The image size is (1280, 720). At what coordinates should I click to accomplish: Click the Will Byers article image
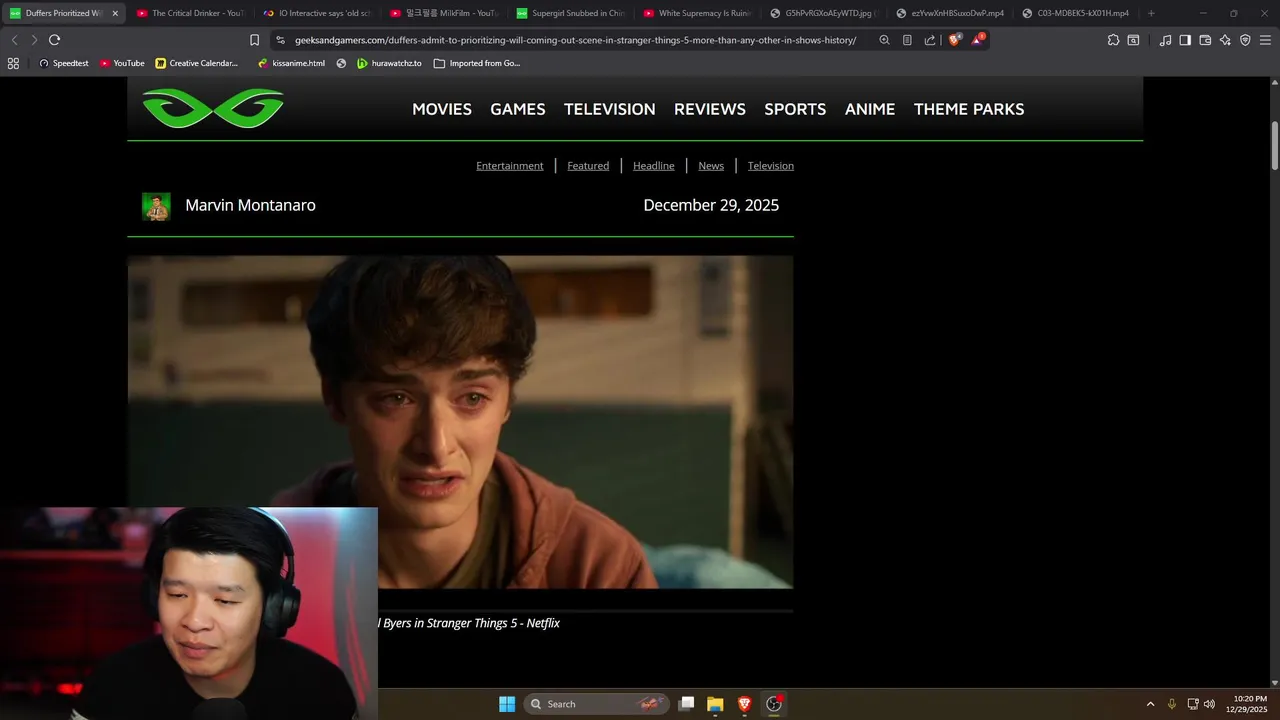coord(460,422)
